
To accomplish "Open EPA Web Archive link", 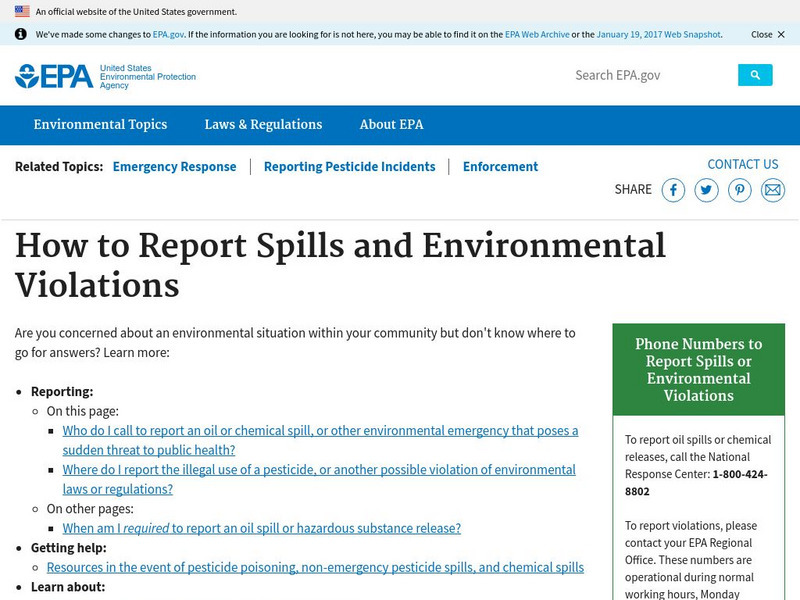I will click(x=537, y=35).
